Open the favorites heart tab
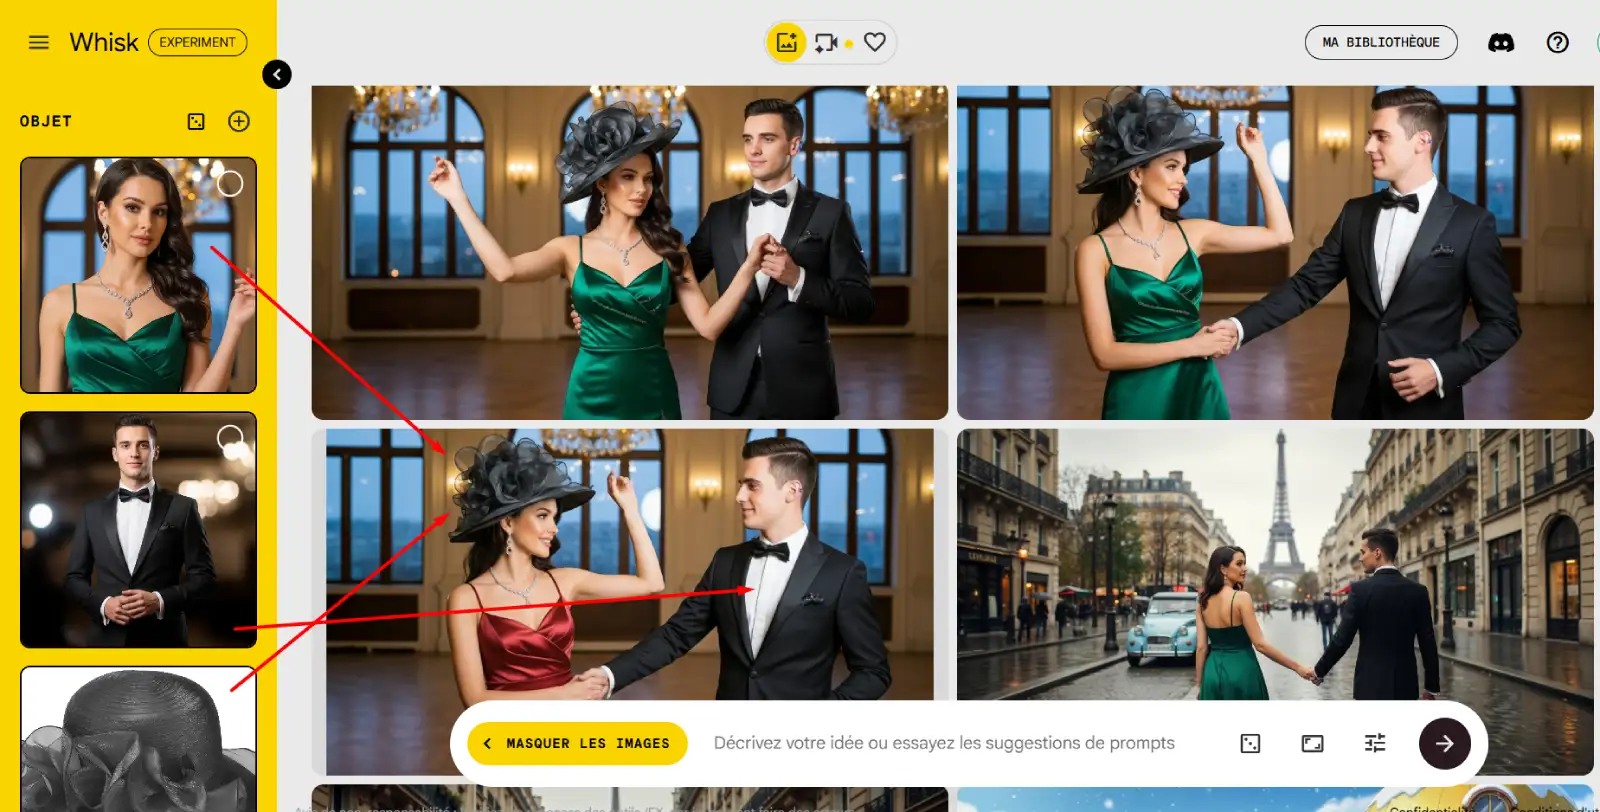1600x812 pixels. click(x=875, y=42)
